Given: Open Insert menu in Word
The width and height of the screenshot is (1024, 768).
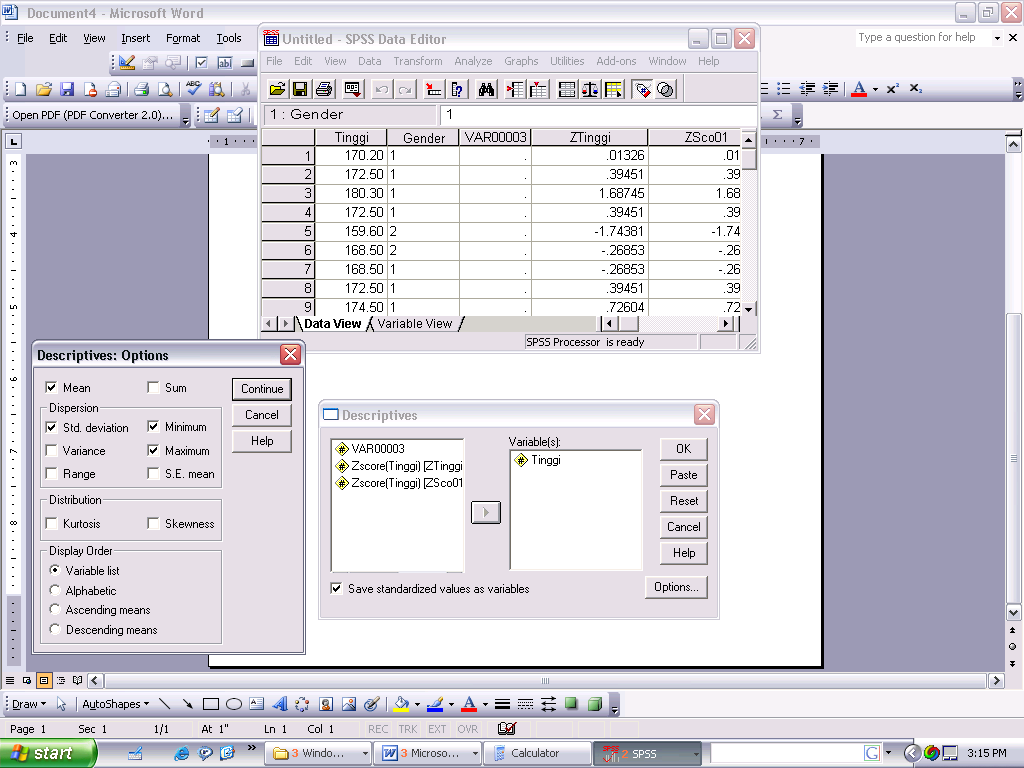Looking at the screenshot, I should pyautogui.click(x=135, y=38).
